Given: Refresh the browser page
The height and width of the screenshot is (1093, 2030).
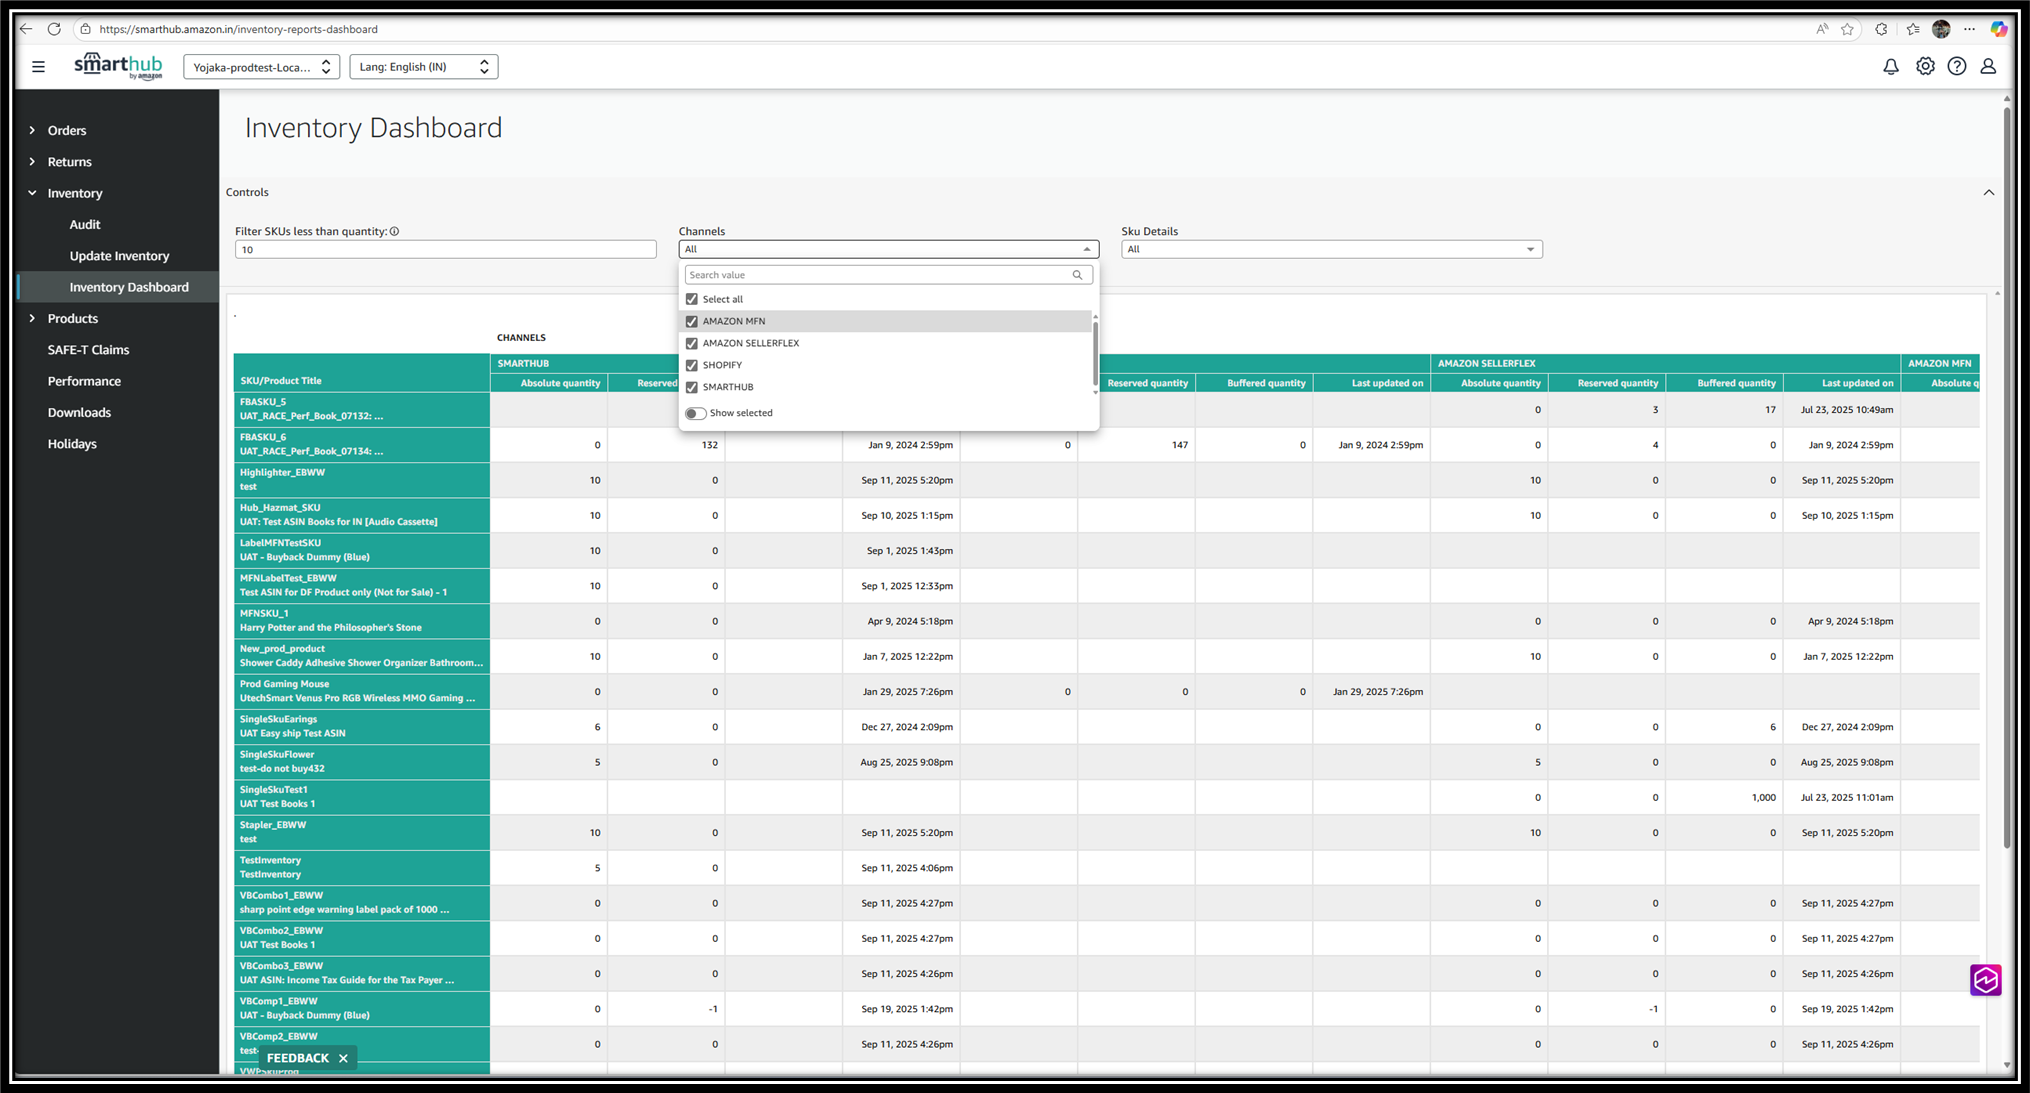Looking at the screenshot, I should (54, 29).
